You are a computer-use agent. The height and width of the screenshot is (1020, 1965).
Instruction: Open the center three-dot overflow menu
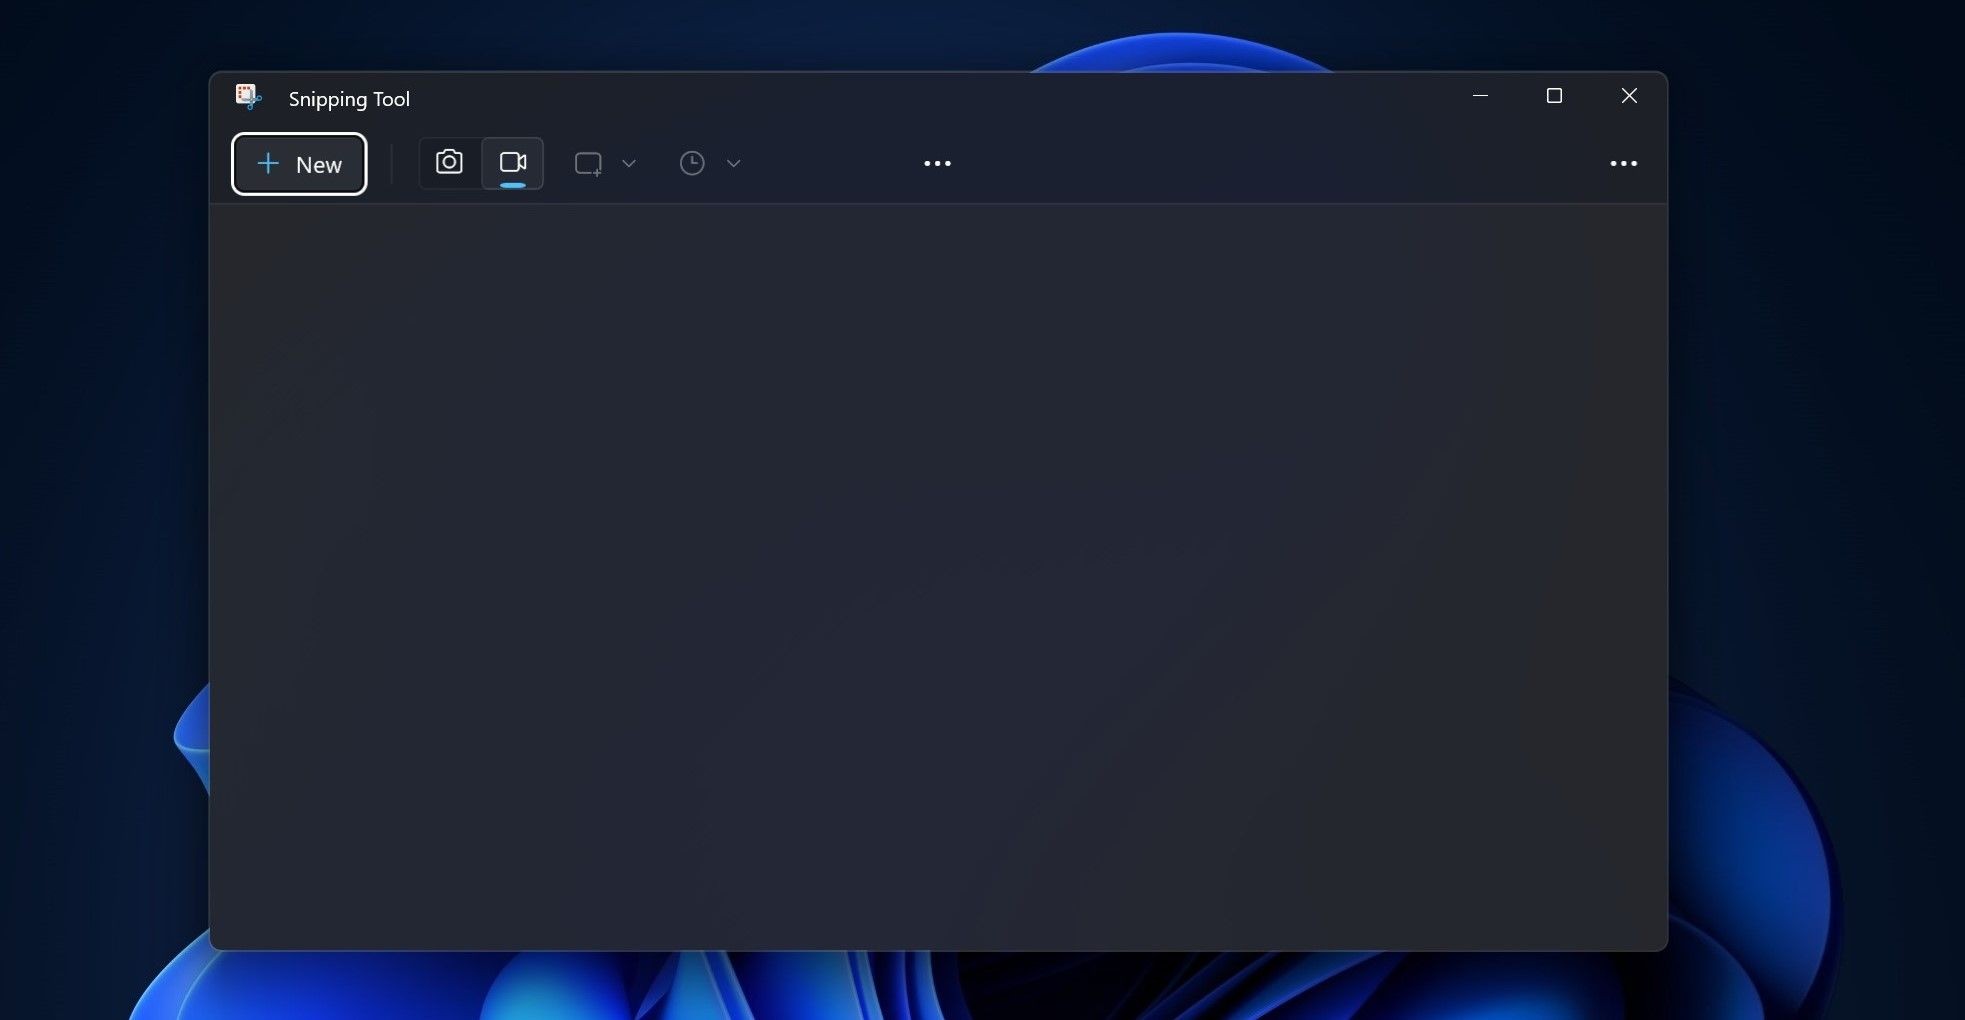tap(937, 163)
